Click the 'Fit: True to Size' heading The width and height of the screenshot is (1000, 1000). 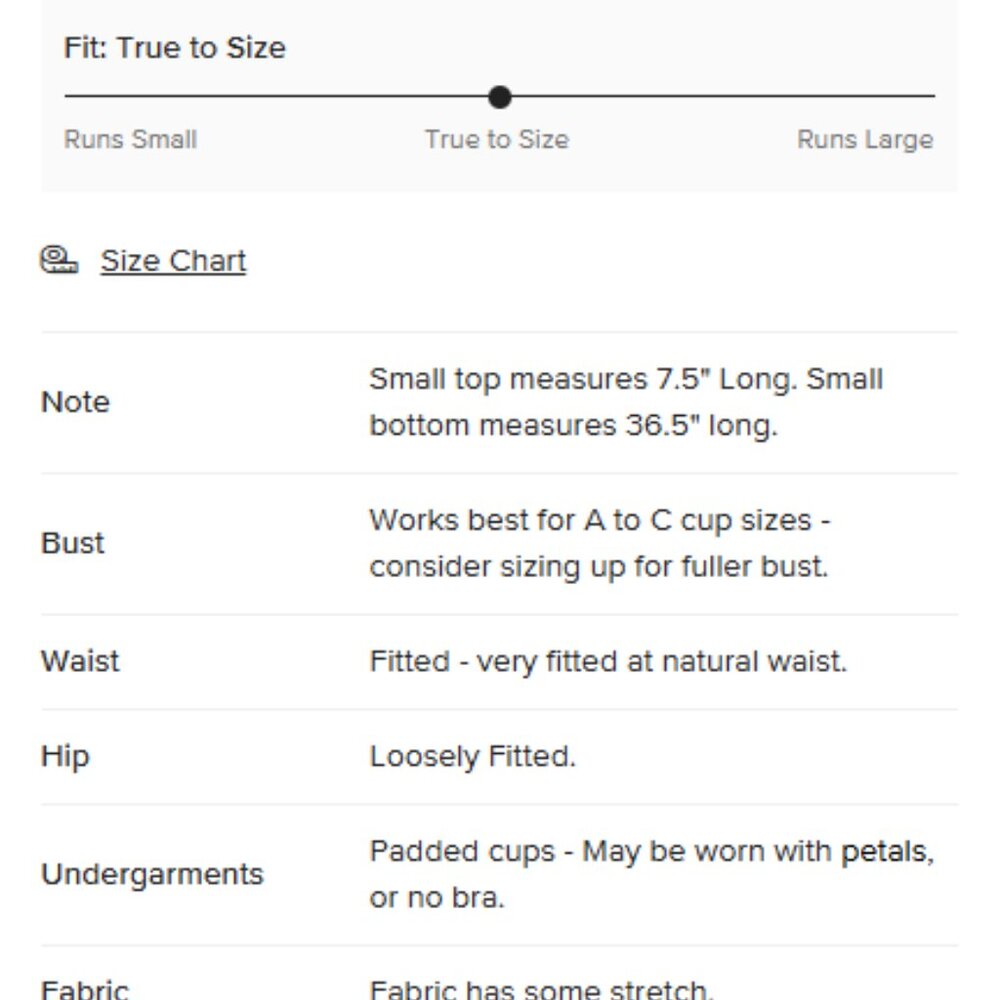point(175,48)
